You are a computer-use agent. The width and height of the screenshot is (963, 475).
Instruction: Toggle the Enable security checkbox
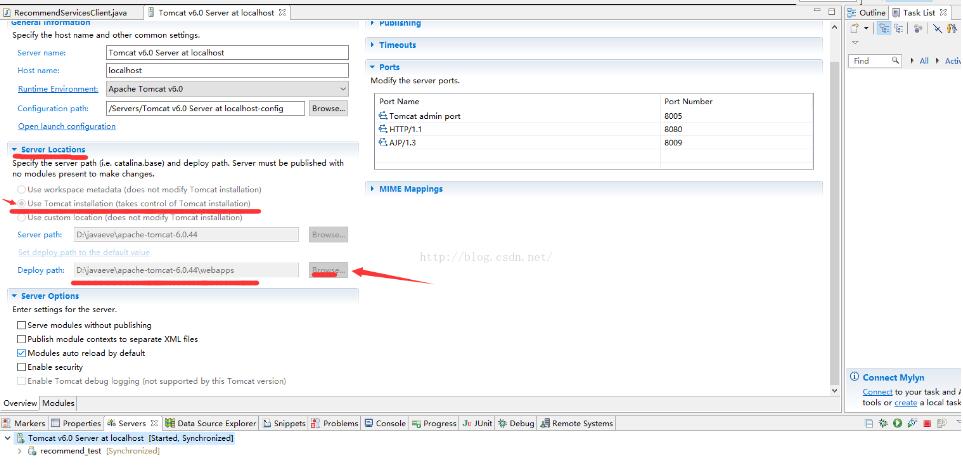[22, 367]
